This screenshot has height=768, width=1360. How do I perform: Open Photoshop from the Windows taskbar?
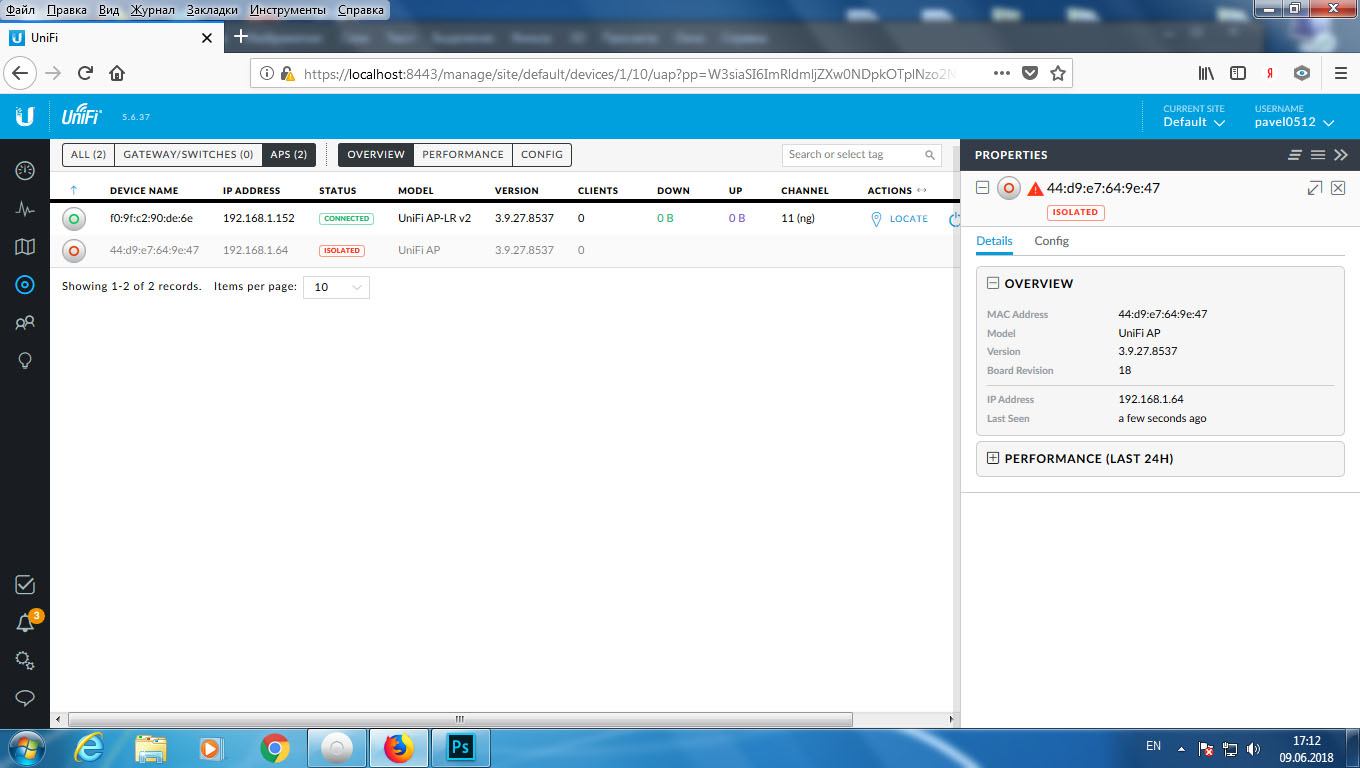(x=461, y=747)
